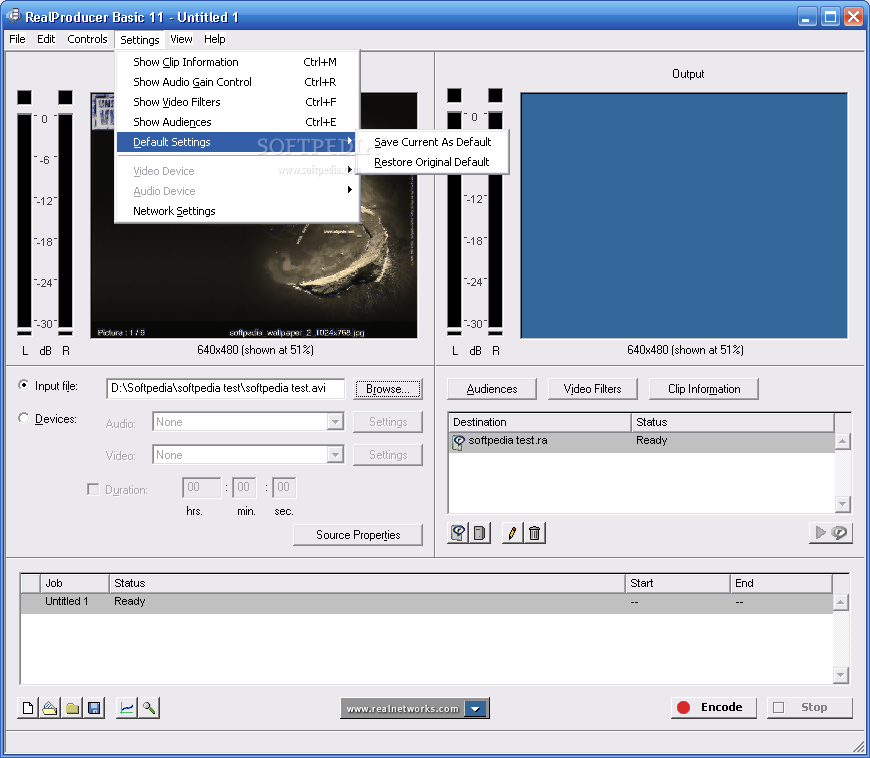Click the magnifier log viewer icon
Screen dimensions: 870x758
click(149, 708)
